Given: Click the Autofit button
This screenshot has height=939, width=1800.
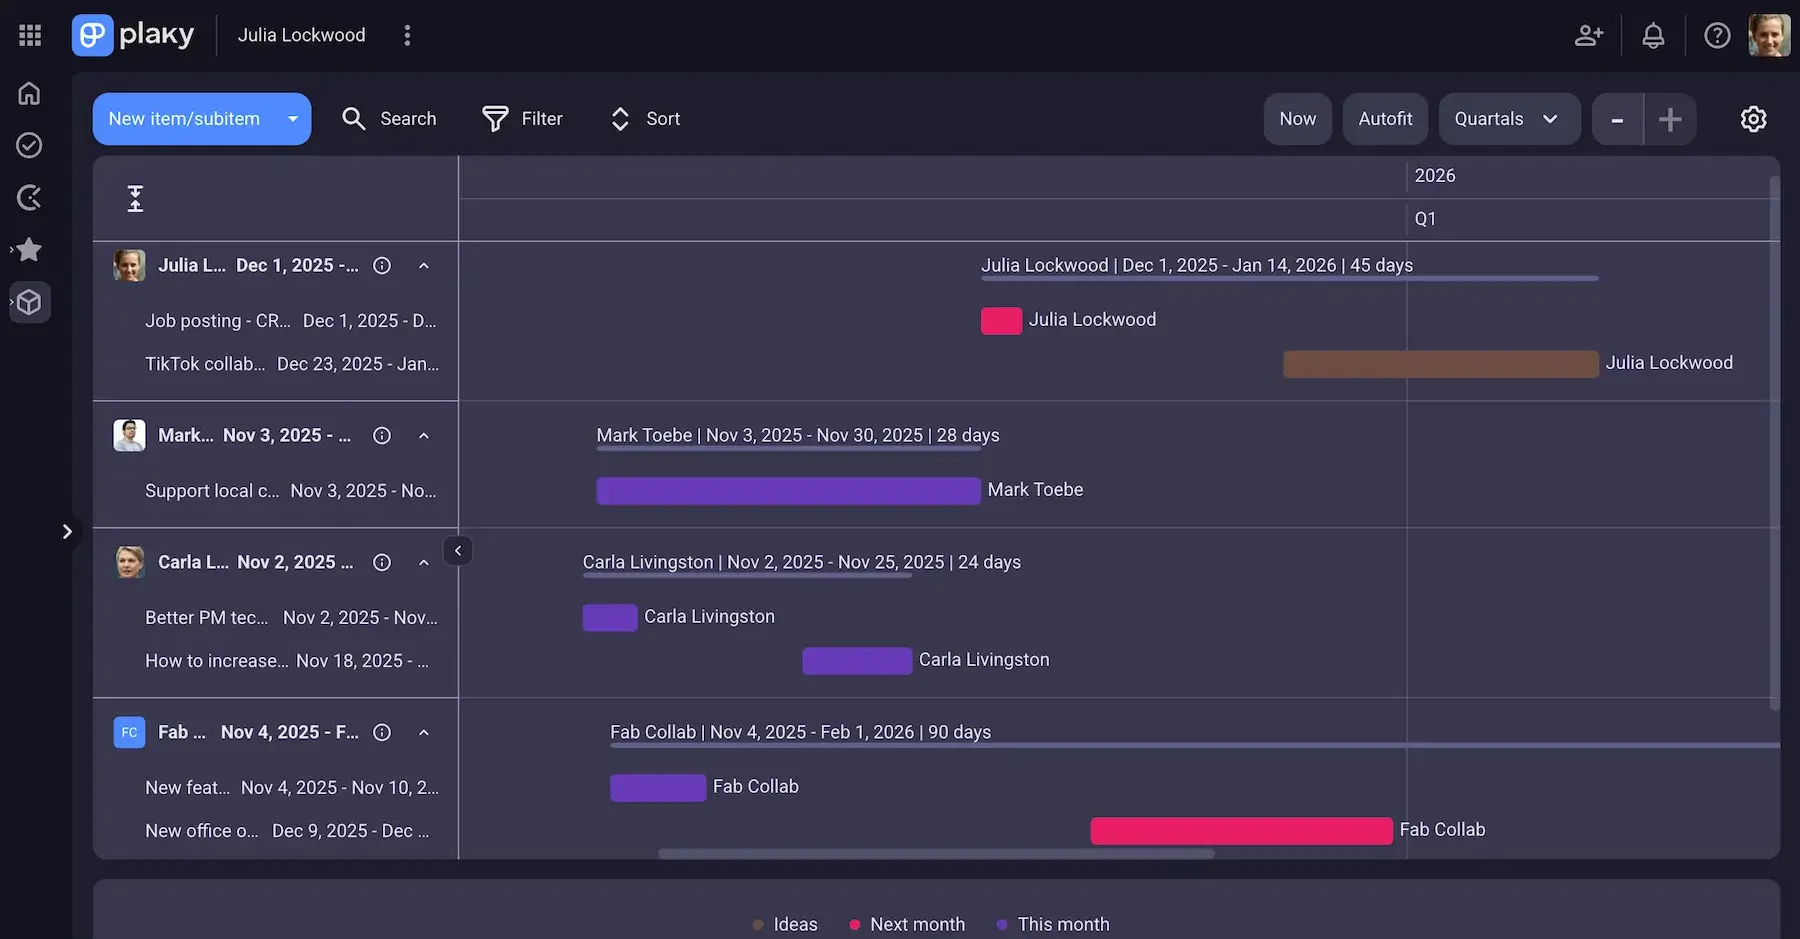Looking at the screenshot, I should click(x=1385, y=119).
